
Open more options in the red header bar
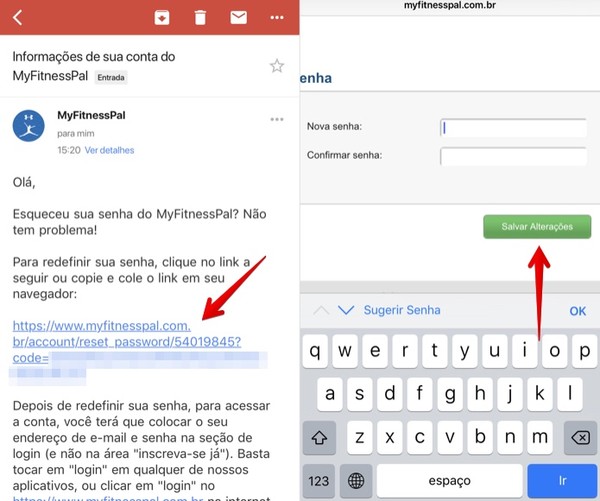click(x=277, y=18)
